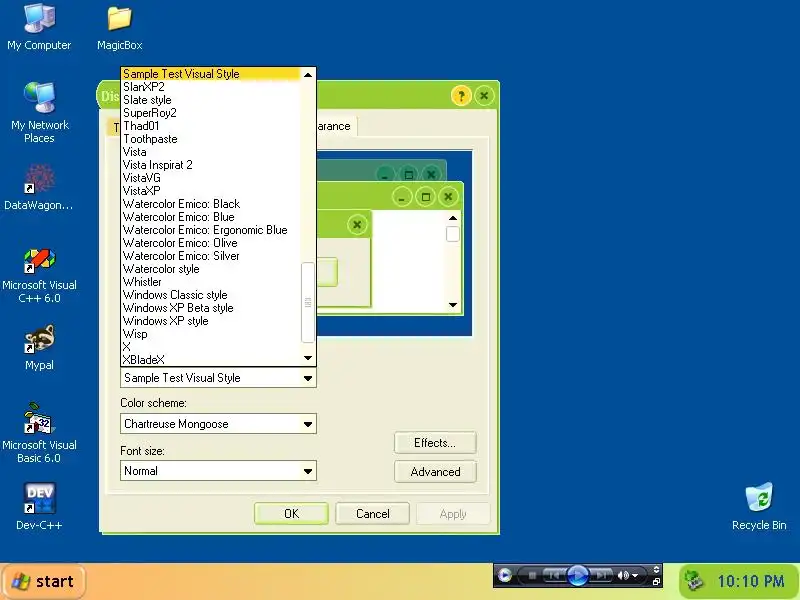Viewport: 800px width, 600px height.
Task: Choose SuperRoy2 visual style
Action: pos(211,113)
